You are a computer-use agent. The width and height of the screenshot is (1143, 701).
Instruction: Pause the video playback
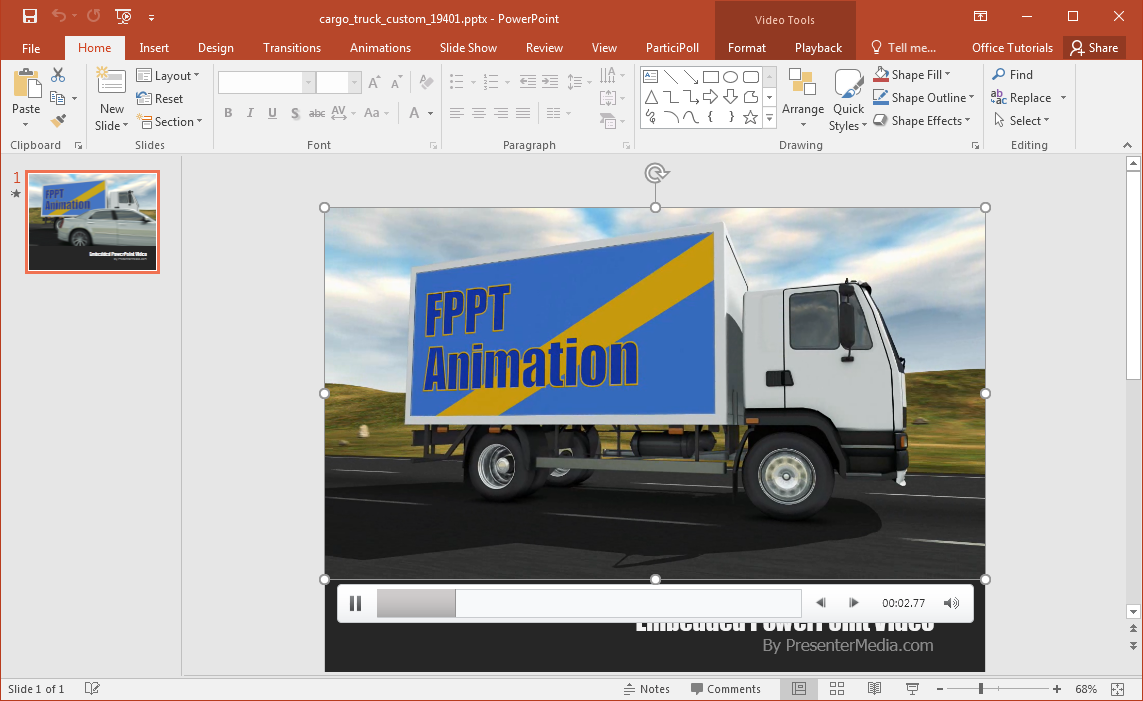tap(356, 602)
